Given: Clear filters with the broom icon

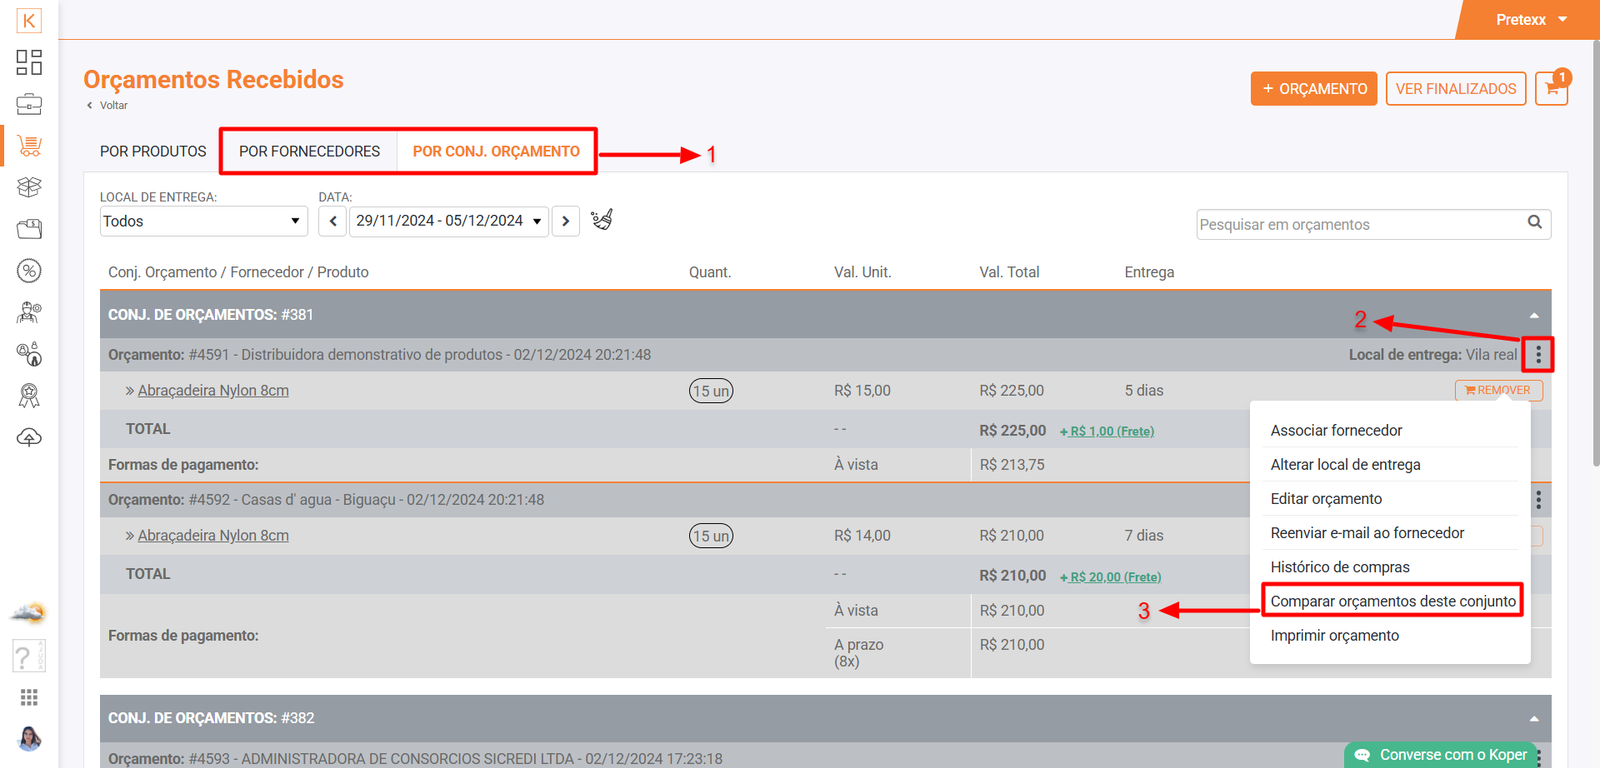Looking at the screenshot, I should click(x=601, y=220).
